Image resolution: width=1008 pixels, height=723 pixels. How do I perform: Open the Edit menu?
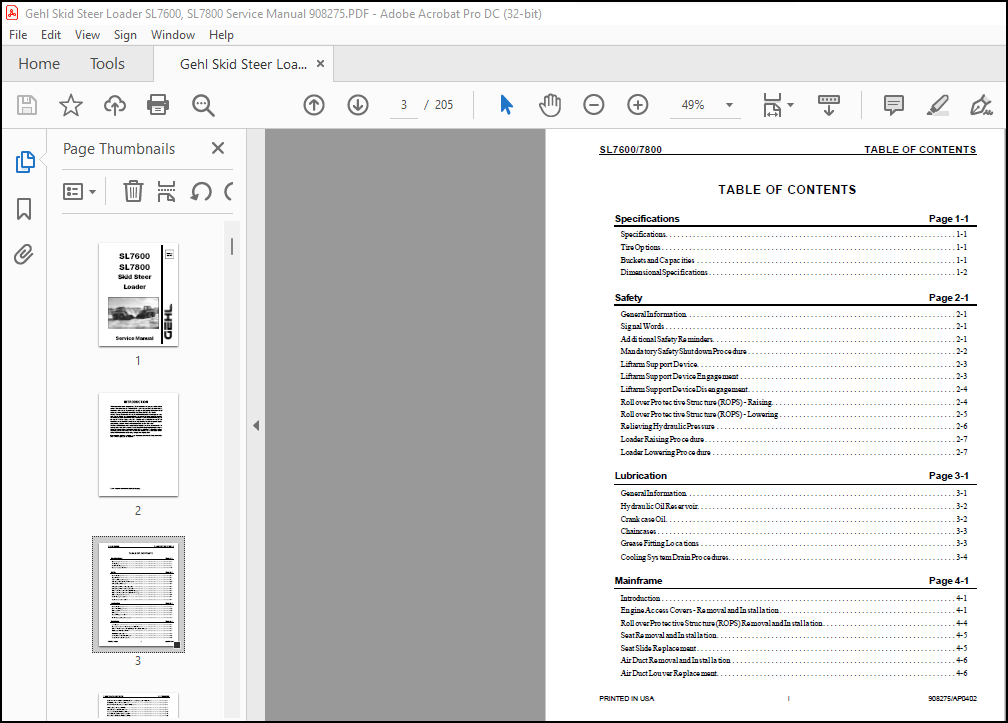coord(51,35)
